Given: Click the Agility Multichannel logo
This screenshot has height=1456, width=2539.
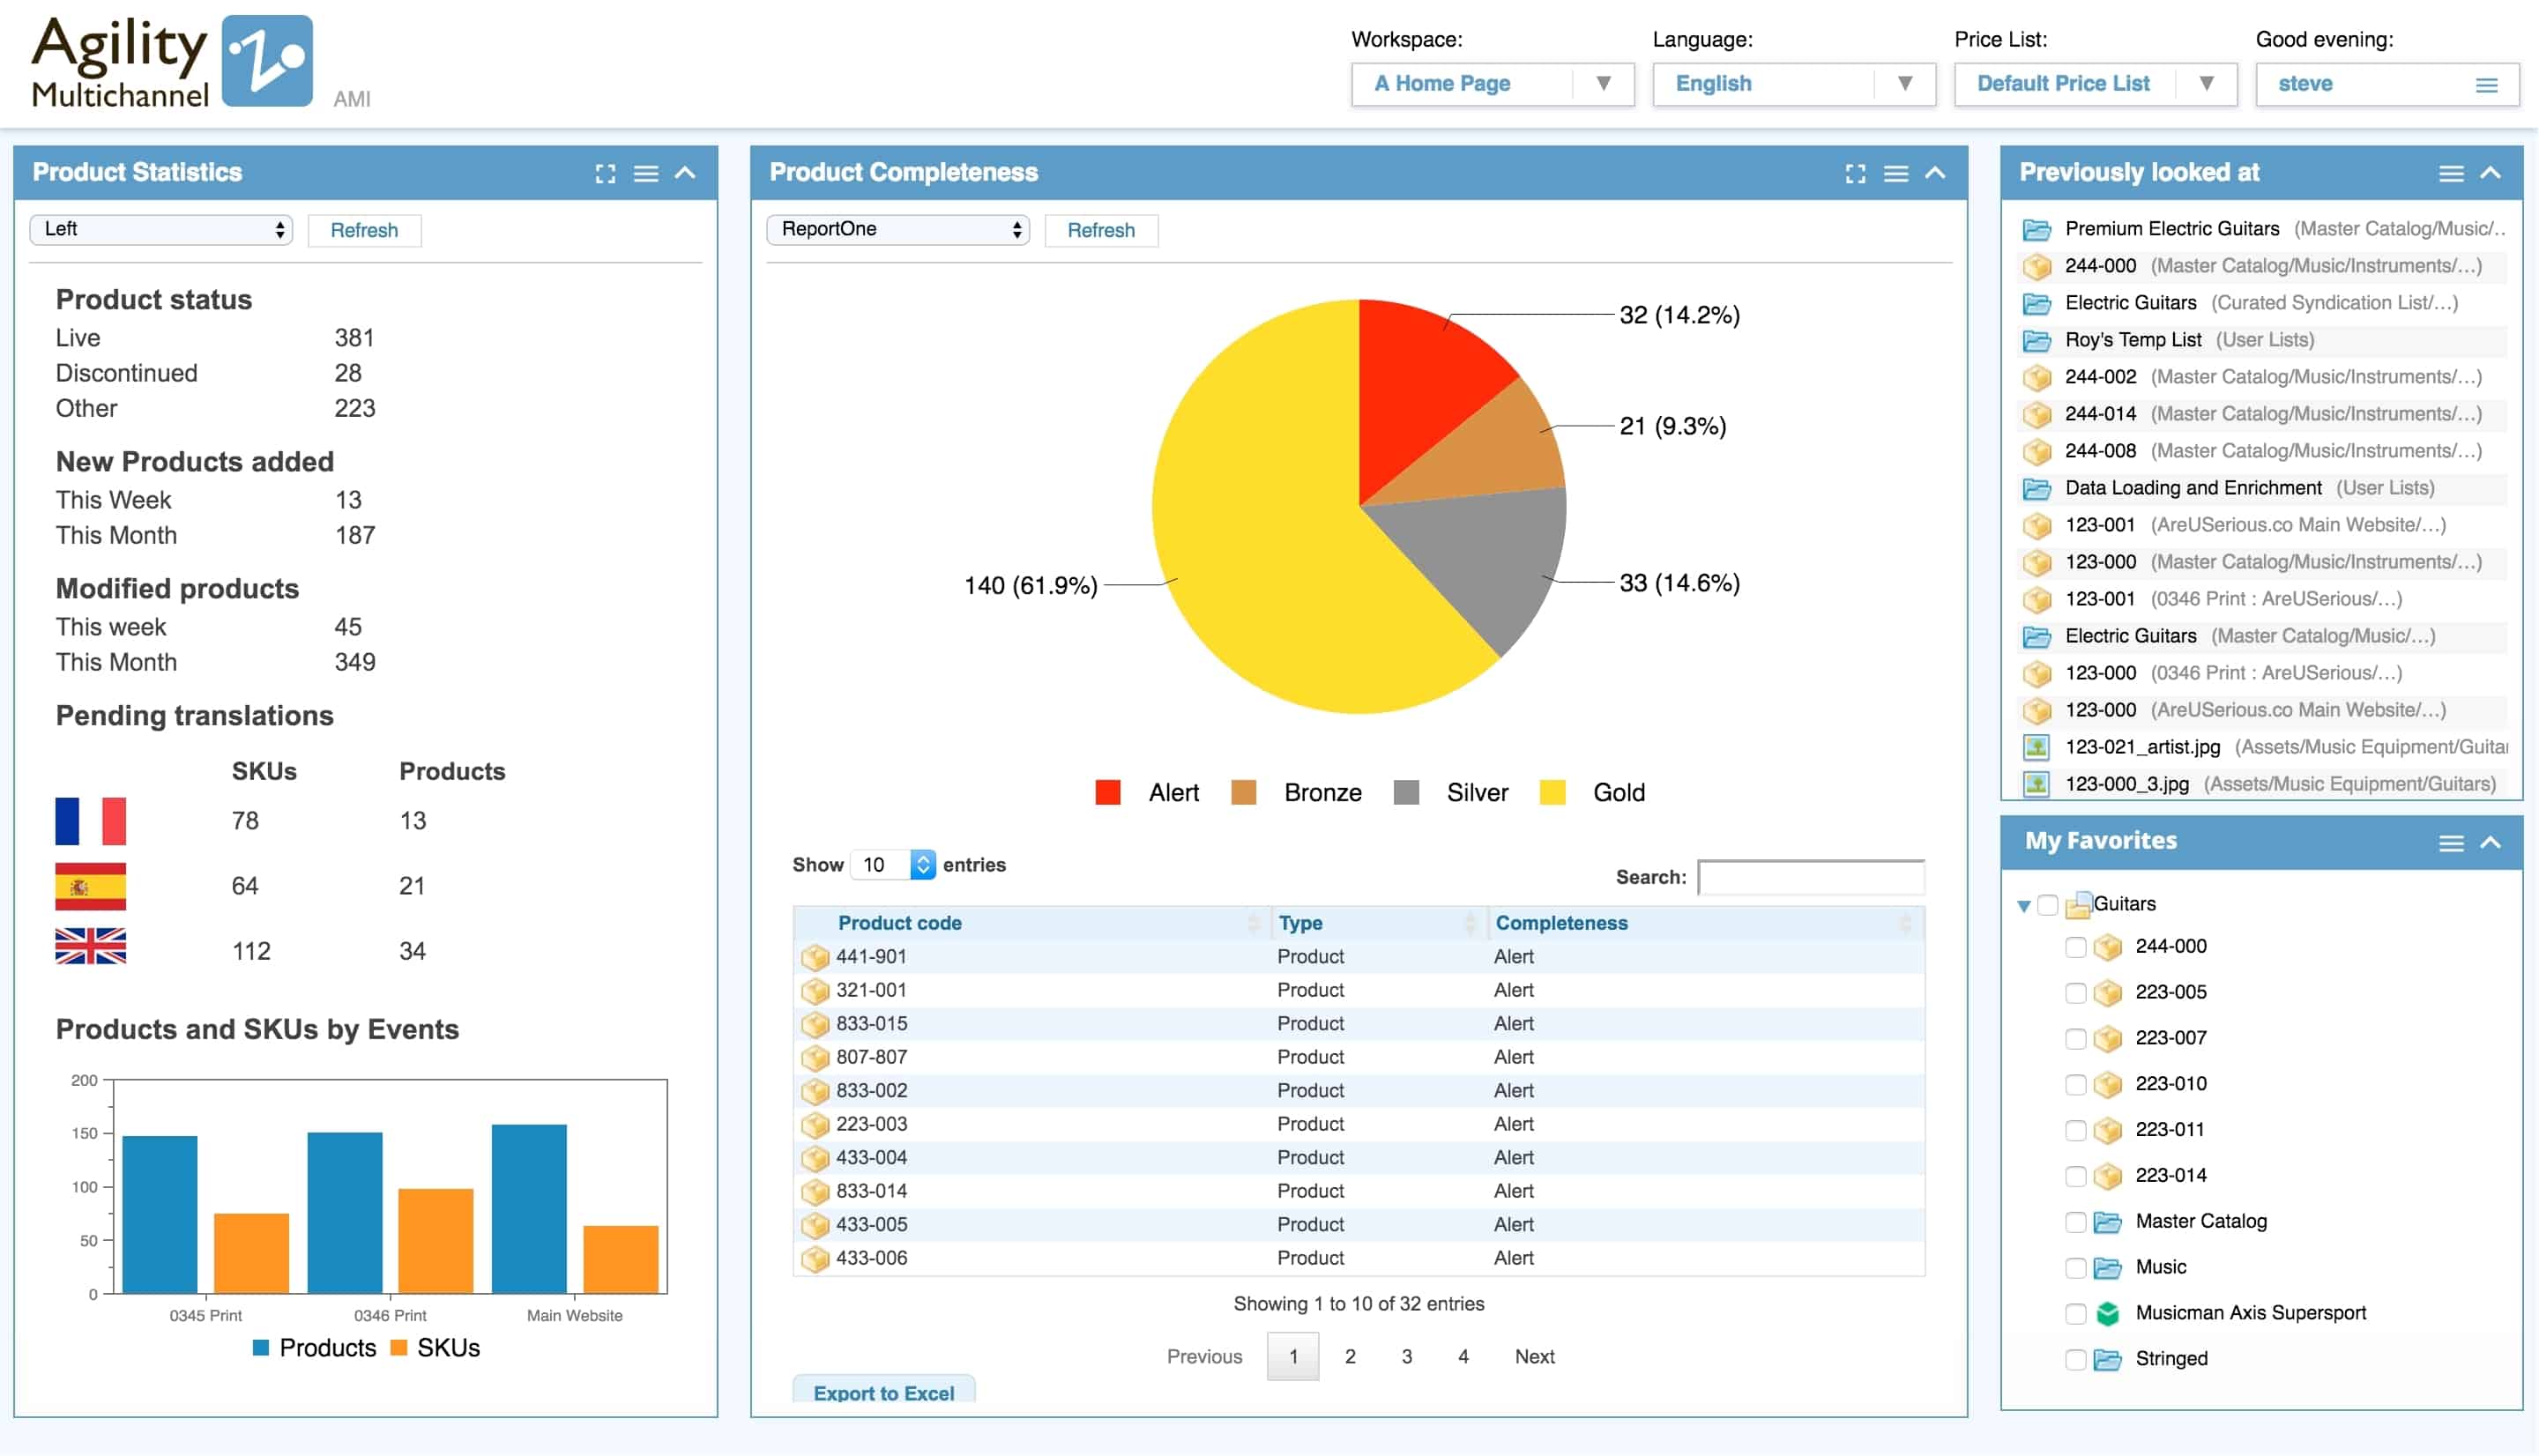Looking at the screenshot, I should [x=172, y=62].
